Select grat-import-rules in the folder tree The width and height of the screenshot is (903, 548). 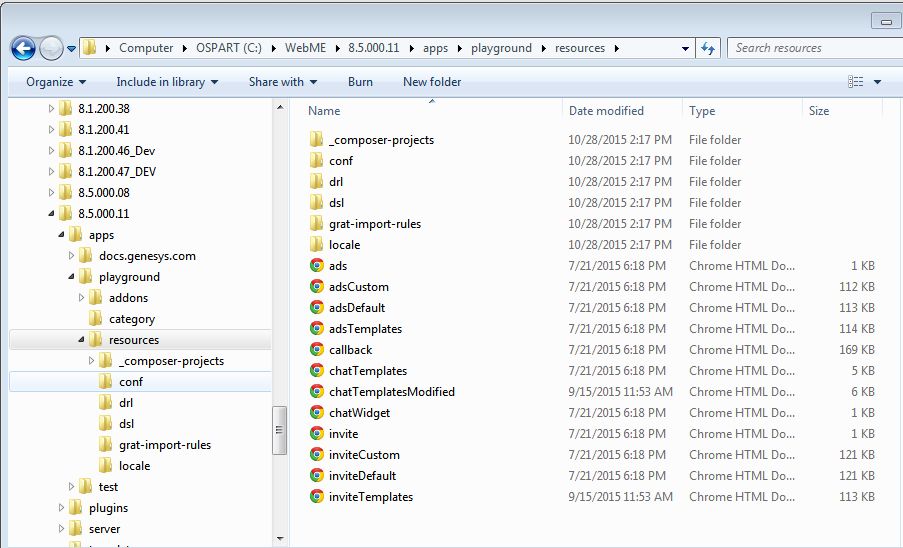pyautogui.click(x=165, y=445)
